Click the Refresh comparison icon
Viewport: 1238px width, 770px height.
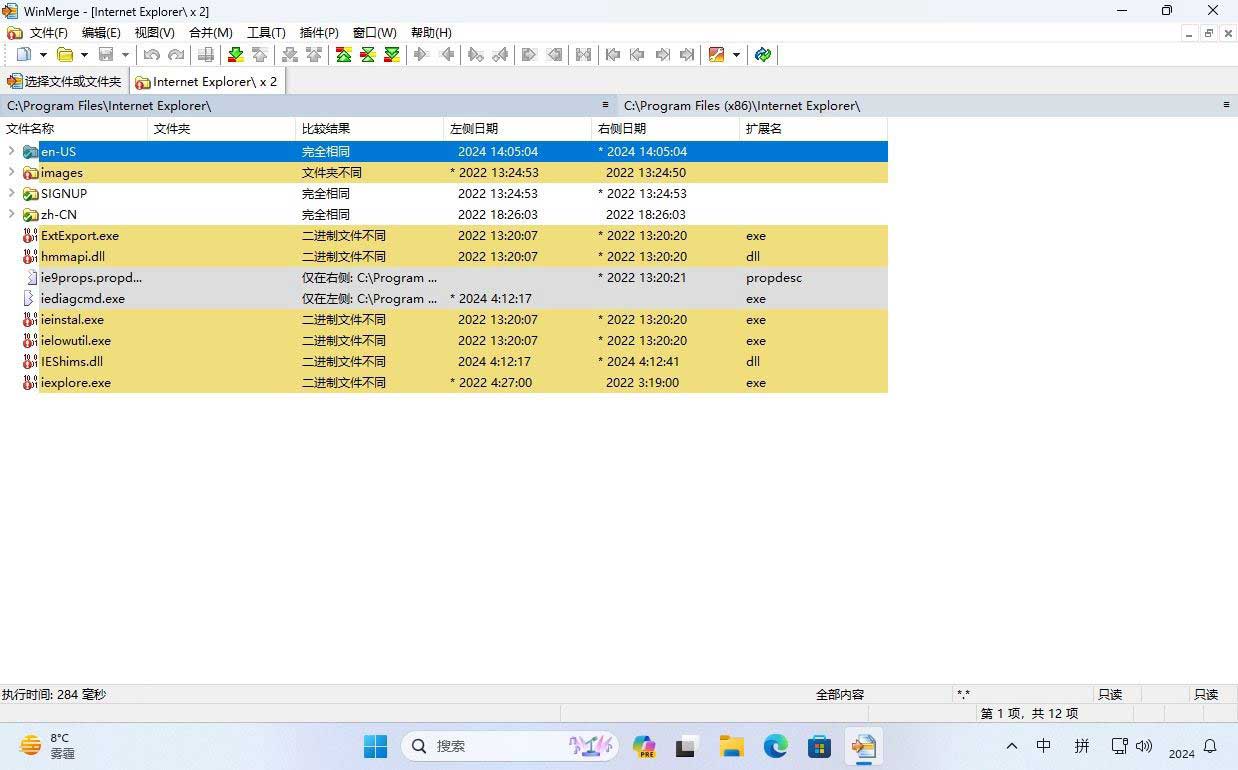(x=763, y=55)
